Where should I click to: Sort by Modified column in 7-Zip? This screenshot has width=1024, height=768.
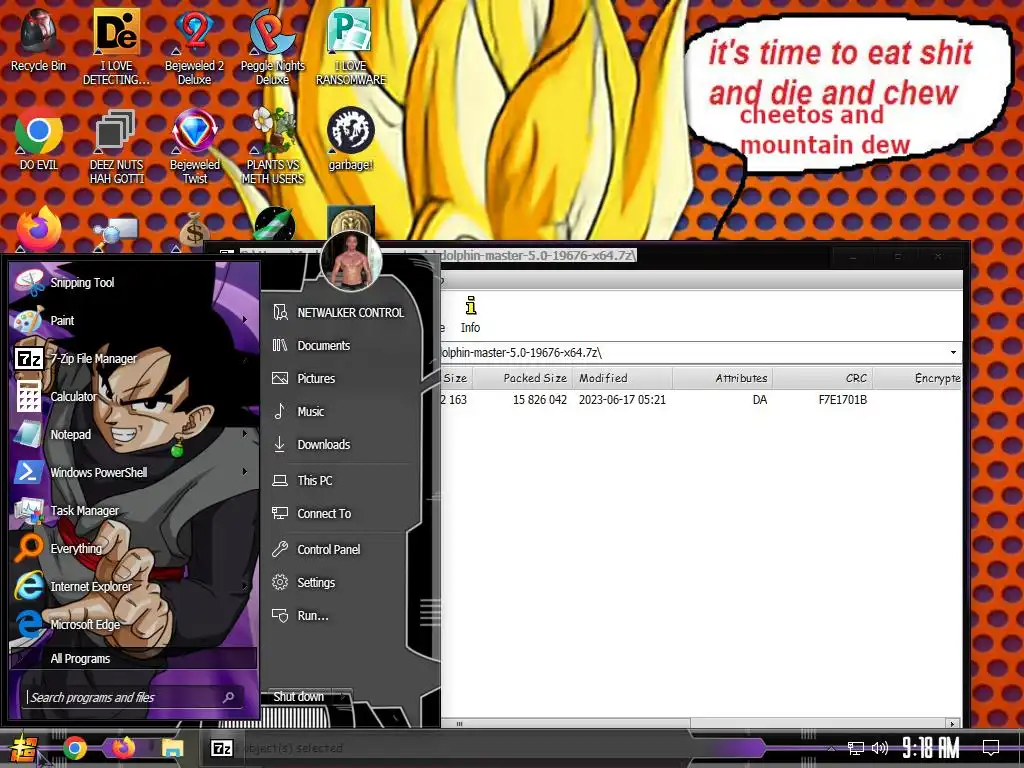point(622,378)
